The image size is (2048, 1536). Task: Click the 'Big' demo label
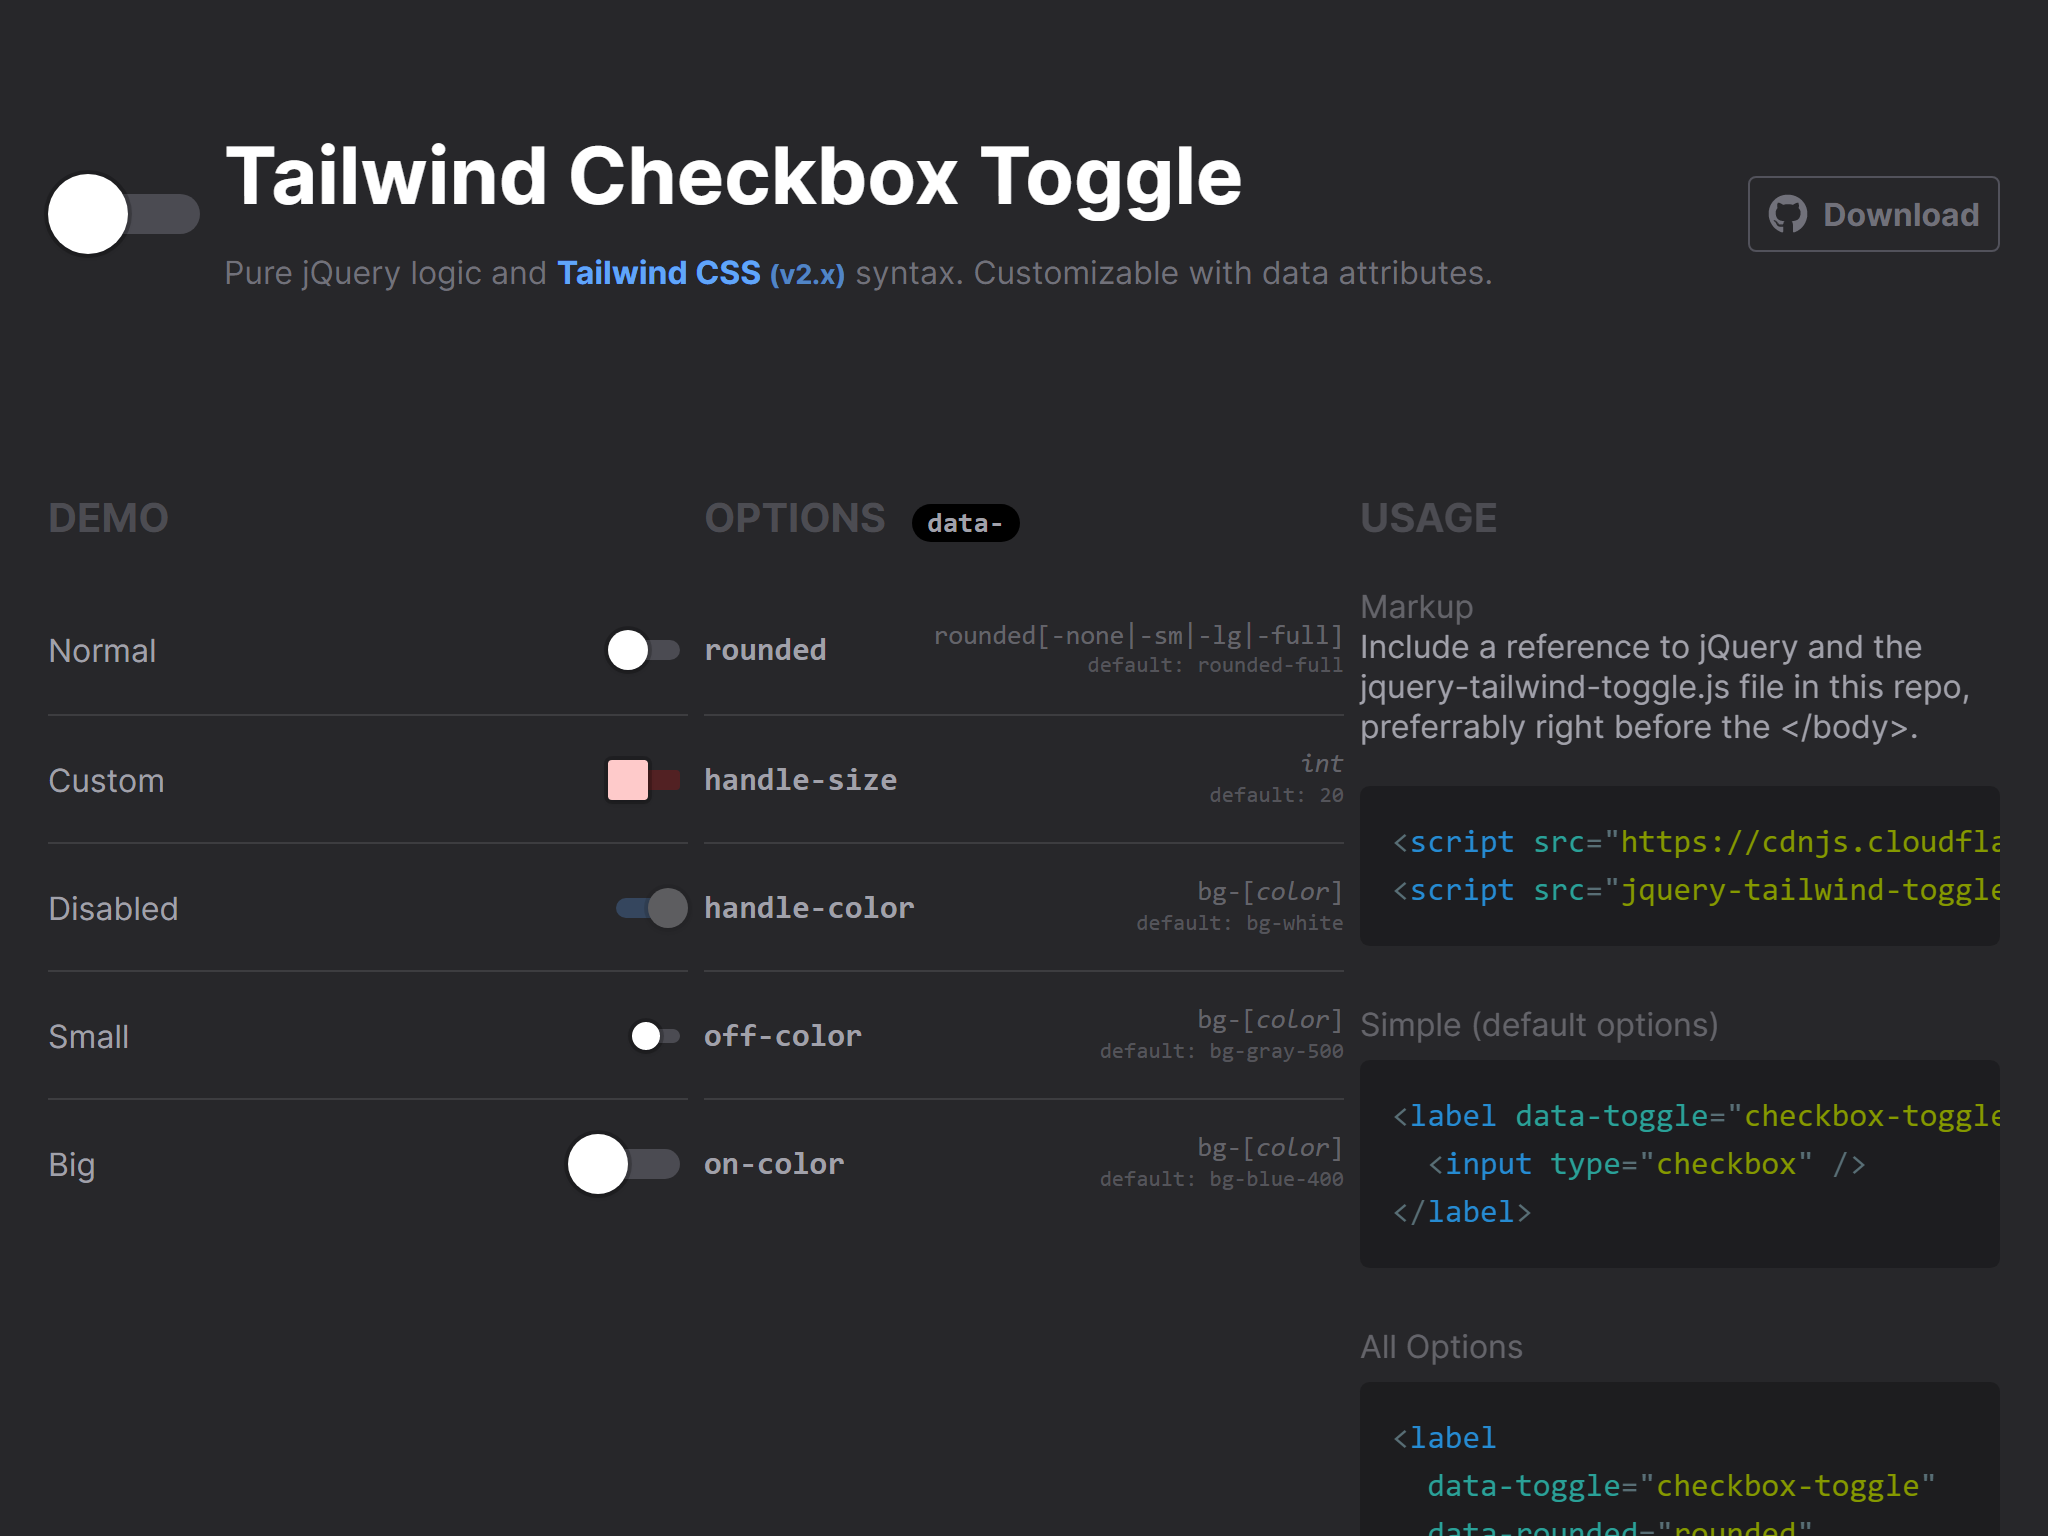pyautogui.click(x=71, y=1165)
